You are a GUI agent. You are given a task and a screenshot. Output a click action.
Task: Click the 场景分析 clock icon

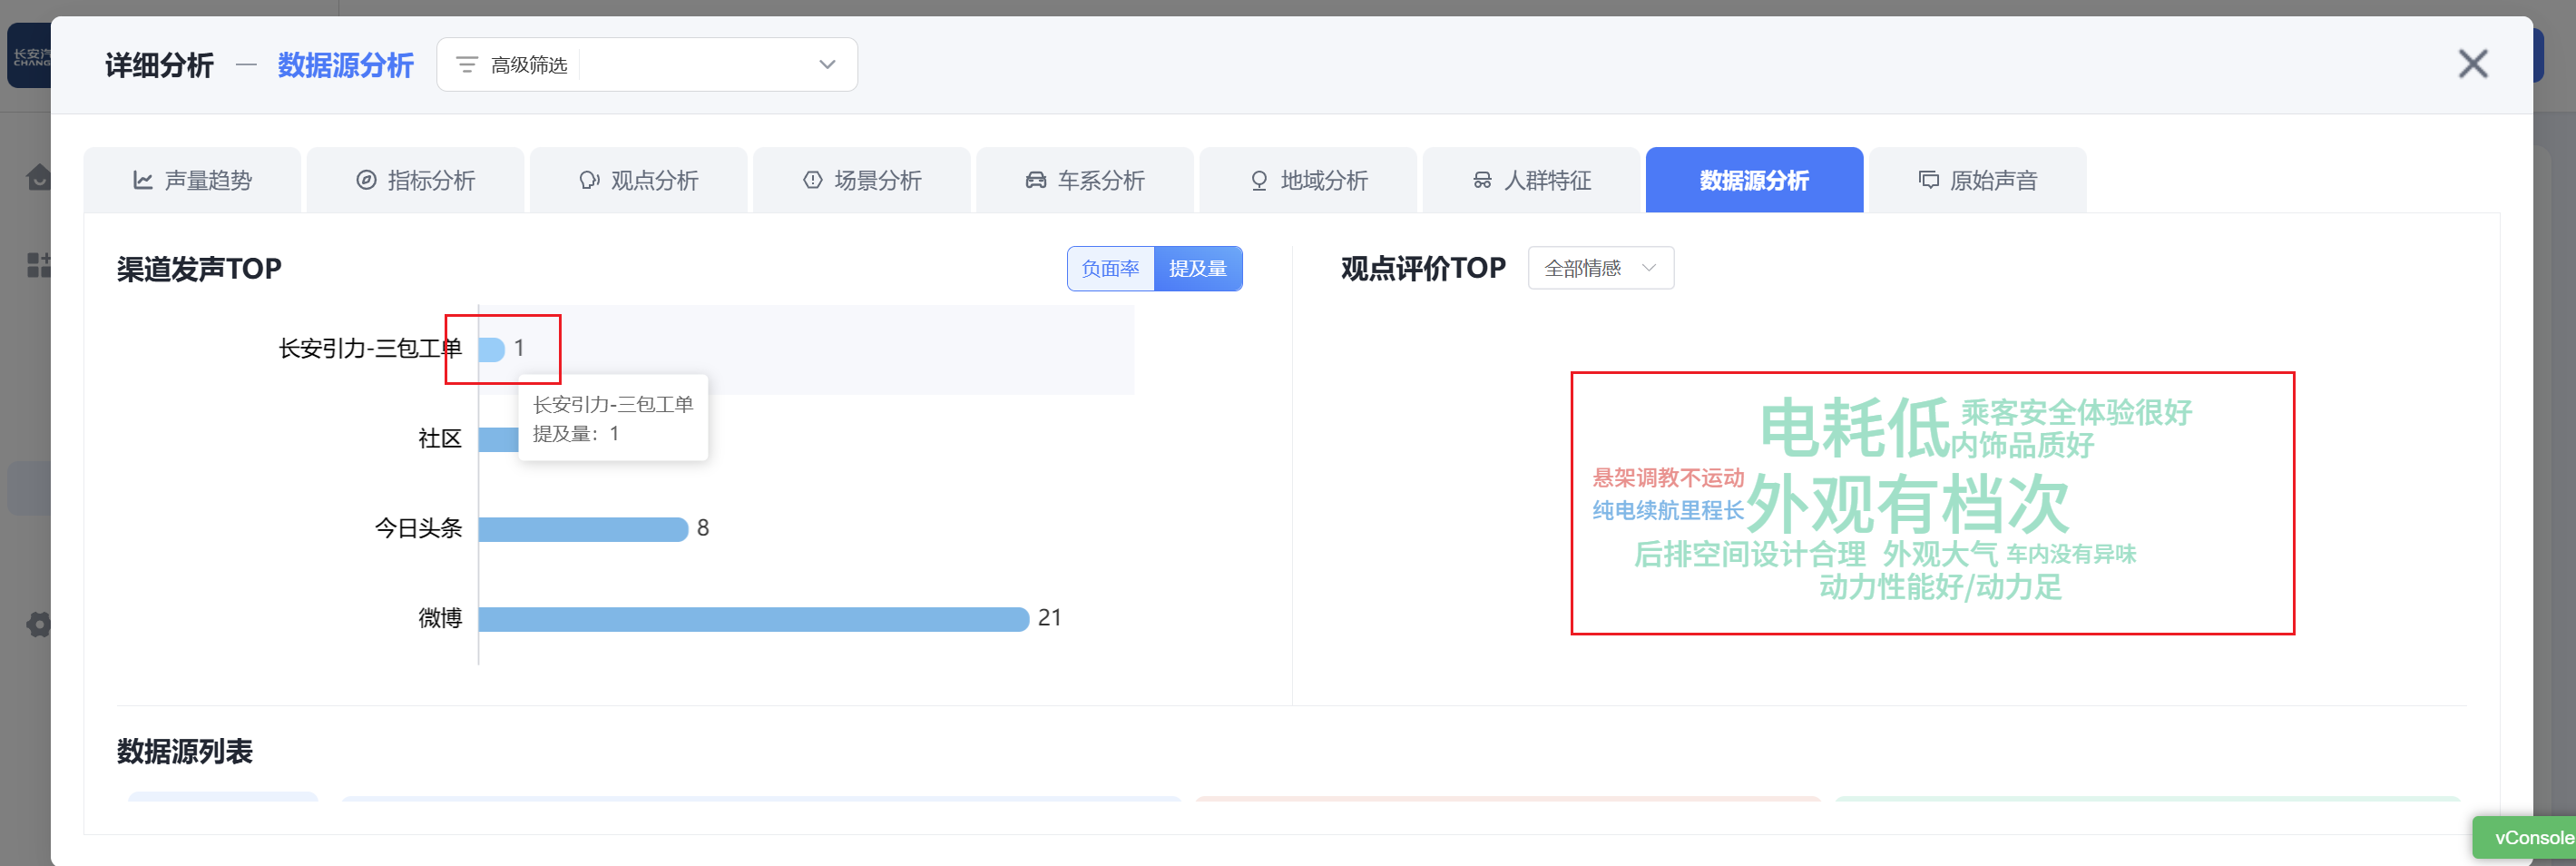click(813, 181)
